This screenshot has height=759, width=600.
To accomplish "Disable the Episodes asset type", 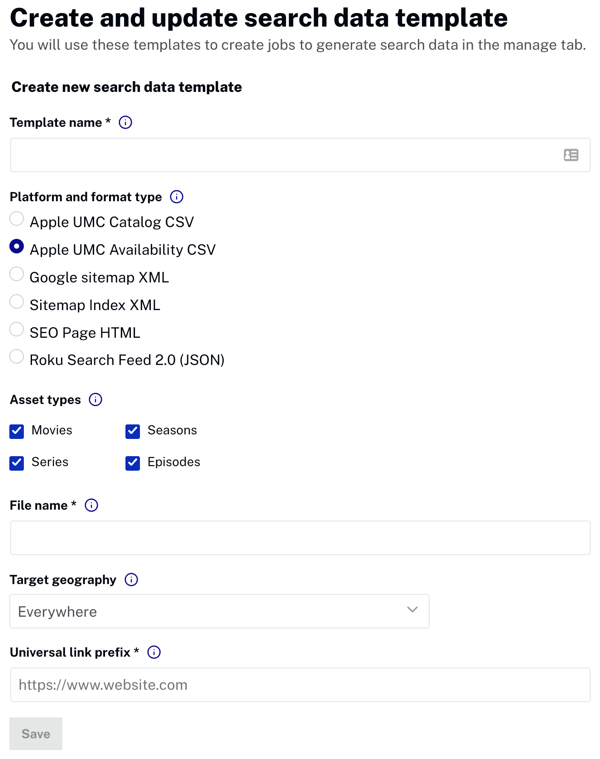I will [133, 463].
